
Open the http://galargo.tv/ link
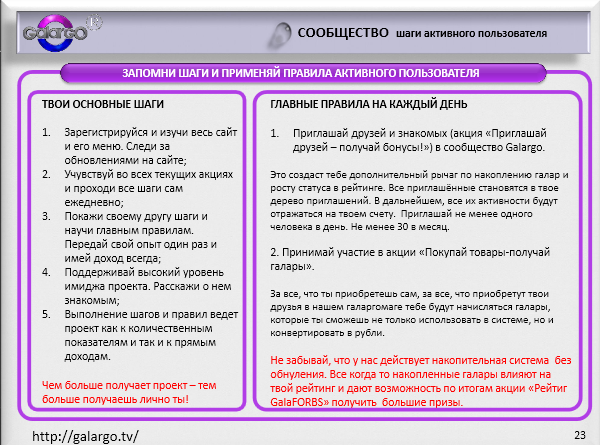click(85, 436)
